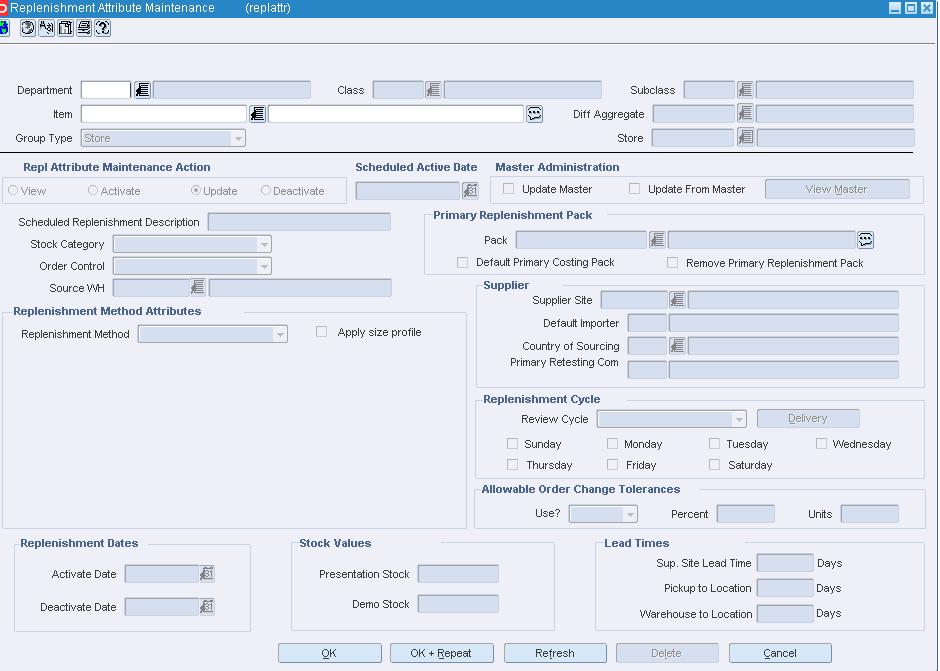Click the View Master button
The width and height of the screenshot is (940, 671).
coord(837,188)
